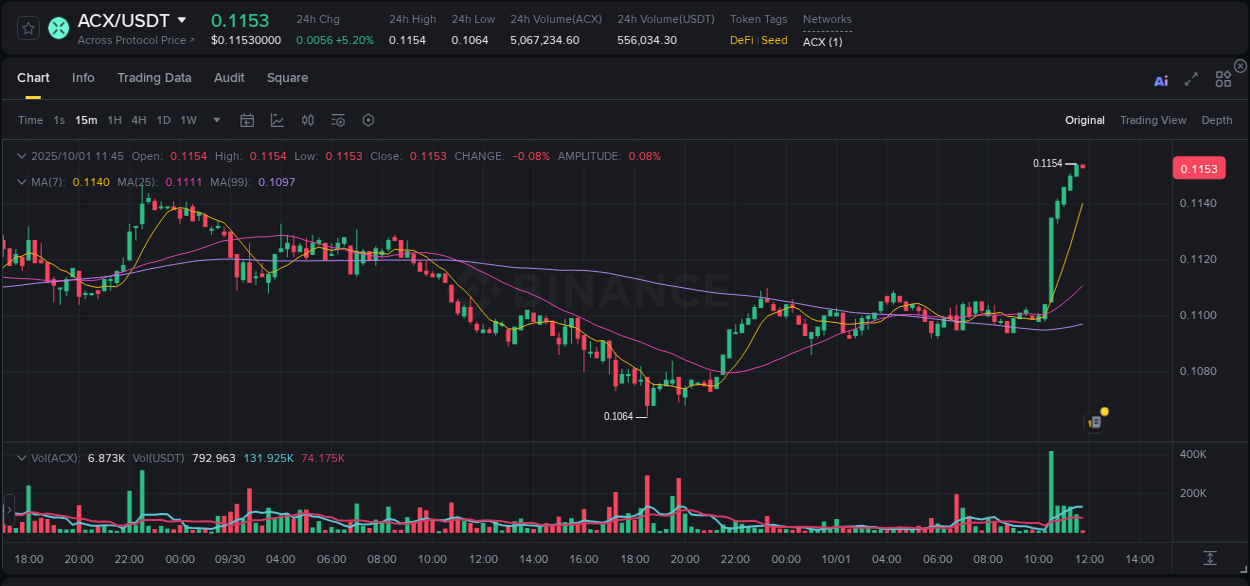Open the indicator settings icon
1250x586 pixels.
coord(338,120)
